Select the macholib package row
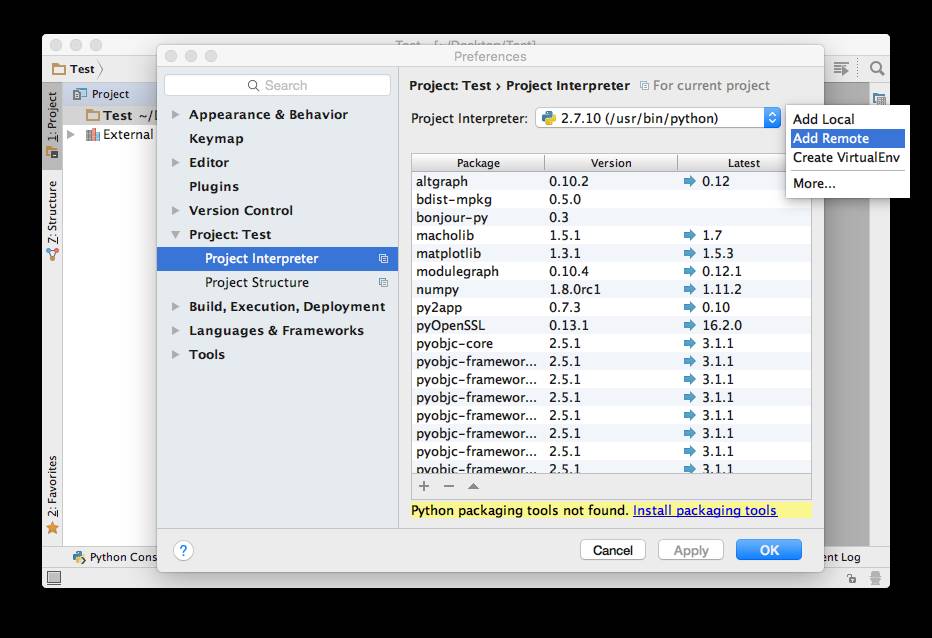Screen dimensions: 932x638 pyautogui.click(x=611, y=235)
